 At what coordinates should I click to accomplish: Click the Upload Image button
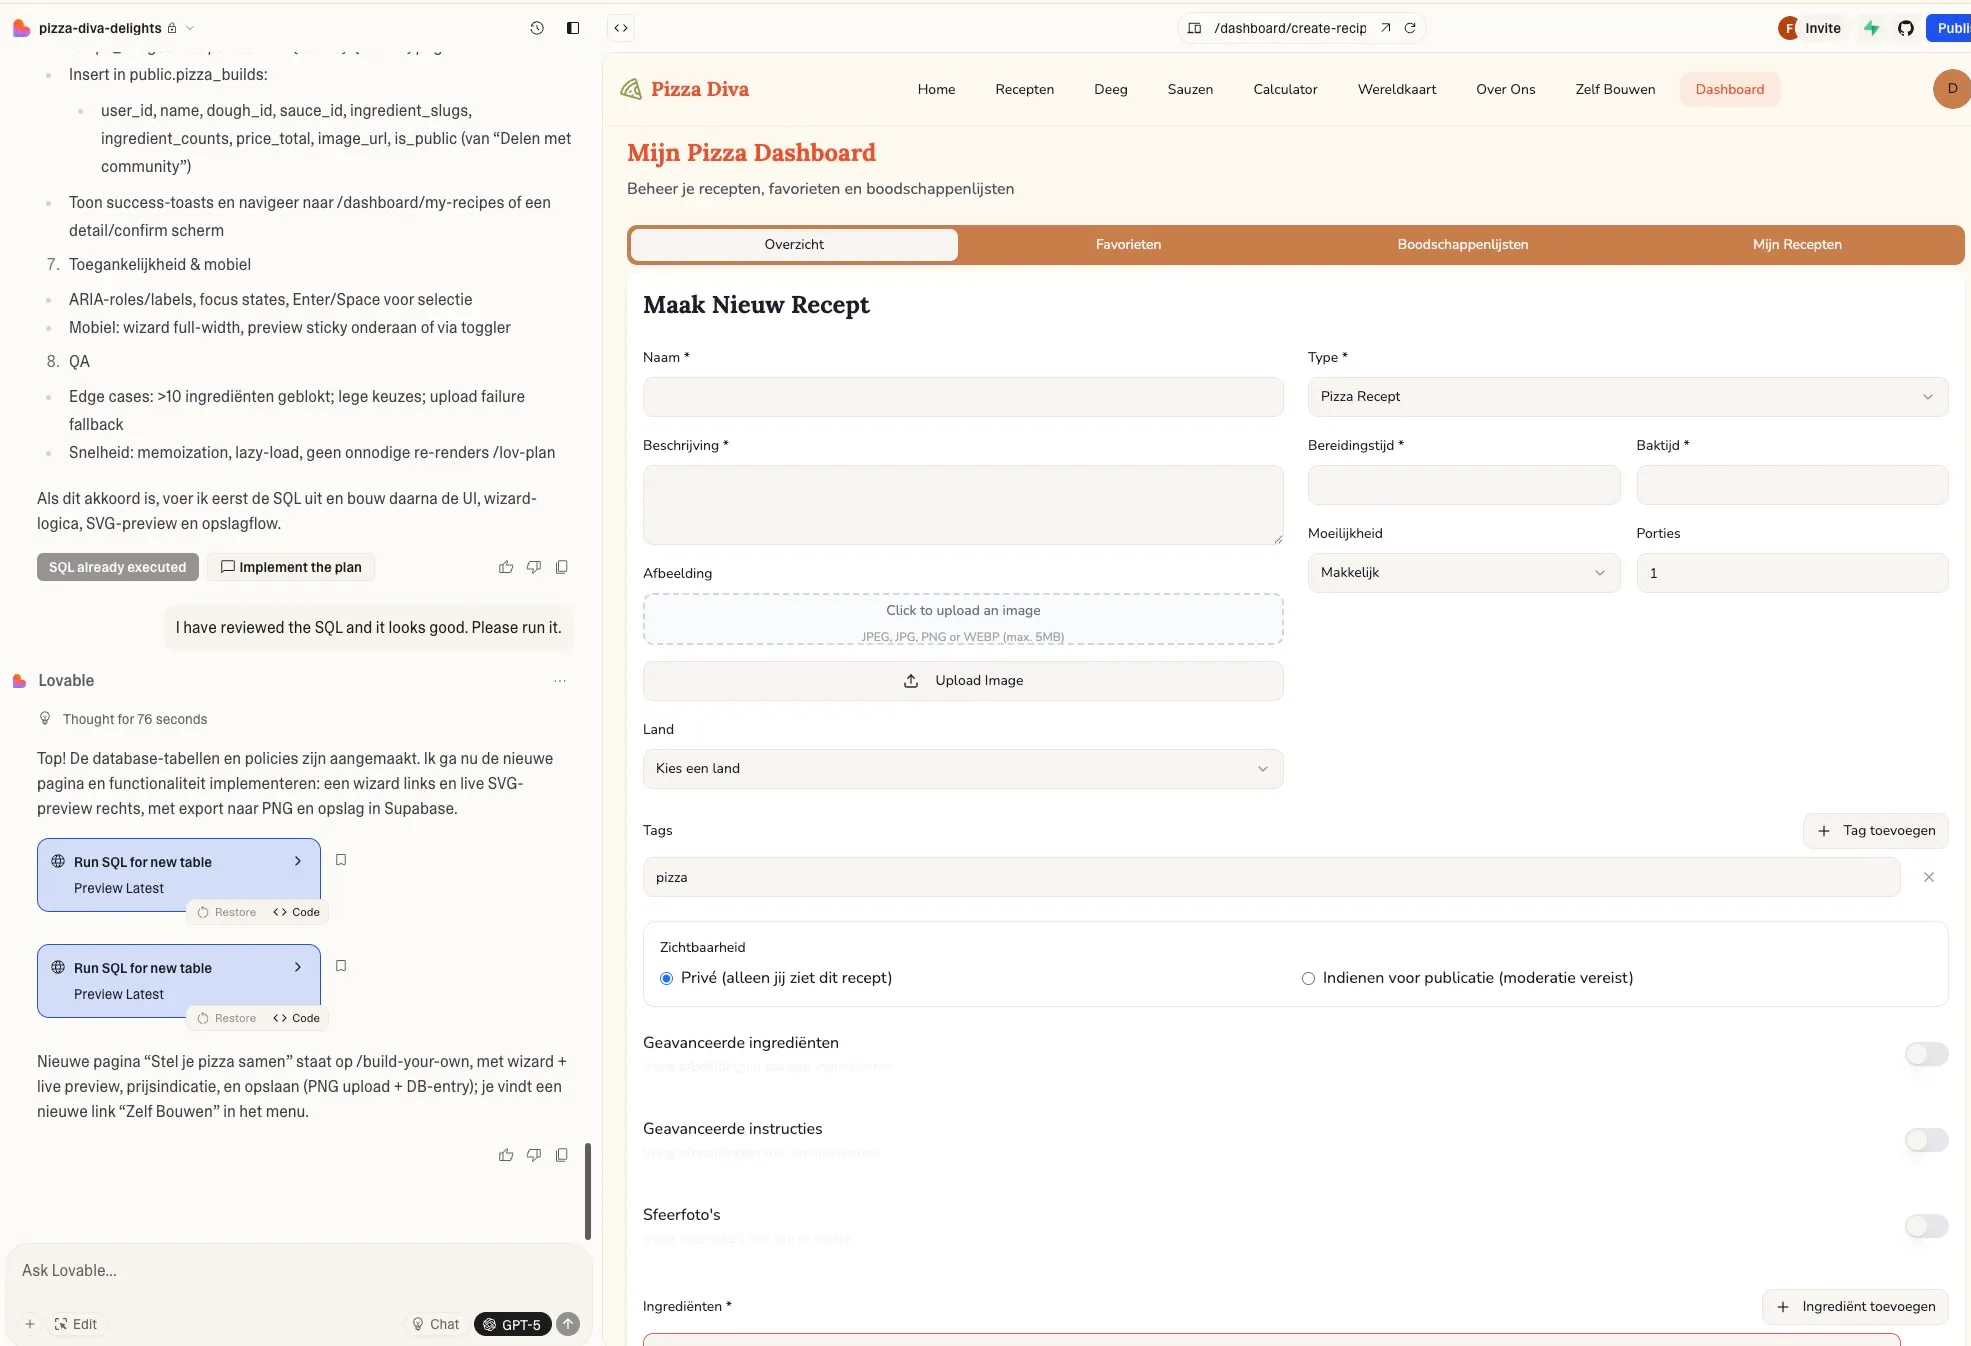click(x=962, y=681)
